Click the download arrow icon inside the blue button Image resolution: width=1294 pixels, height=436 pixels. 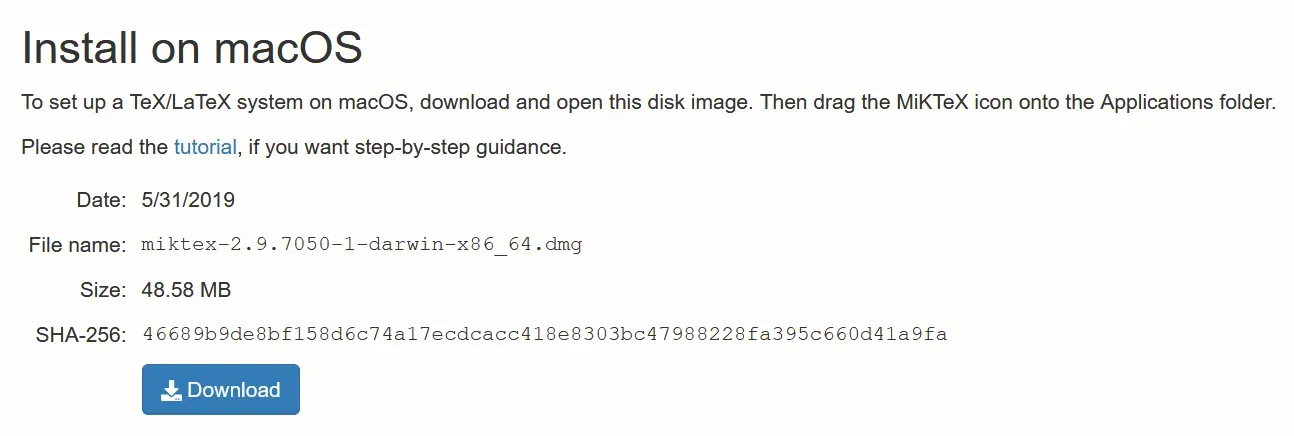pyautogui.click(x=172, y=390)
